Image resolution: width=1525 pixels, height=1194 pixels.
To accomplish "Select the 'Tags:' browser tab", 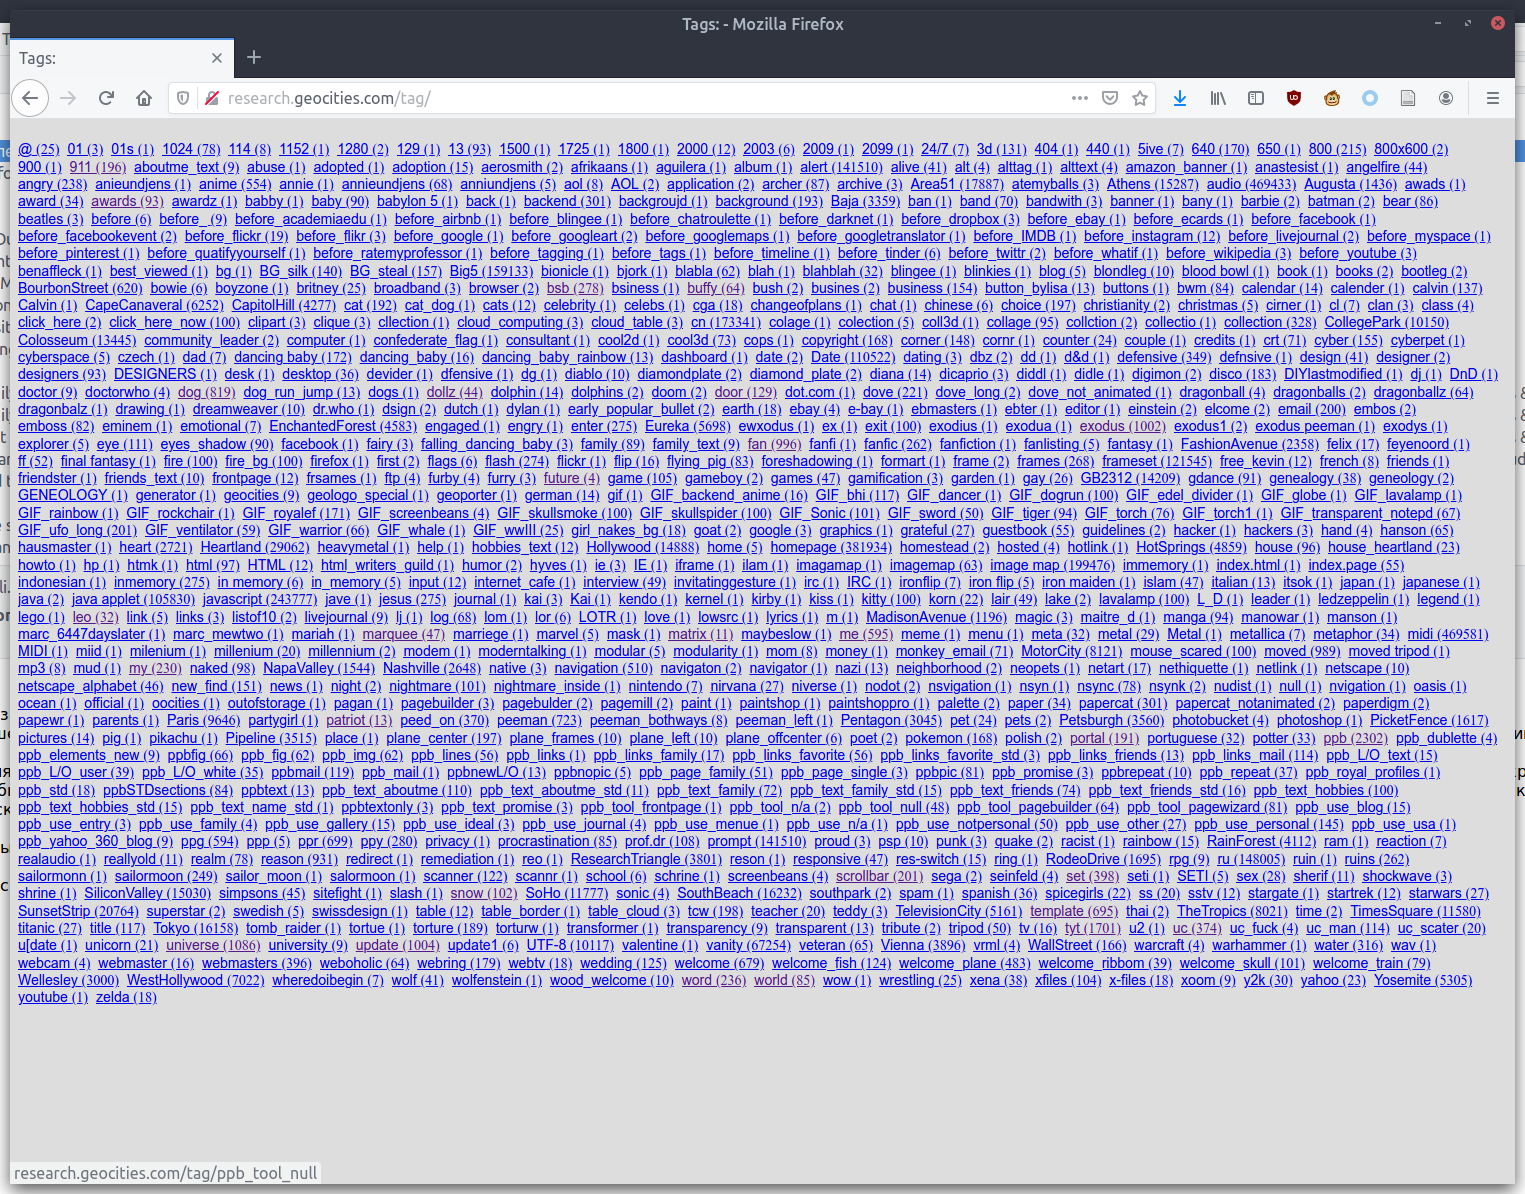I will pyautogui.click(x=110, y=58).
